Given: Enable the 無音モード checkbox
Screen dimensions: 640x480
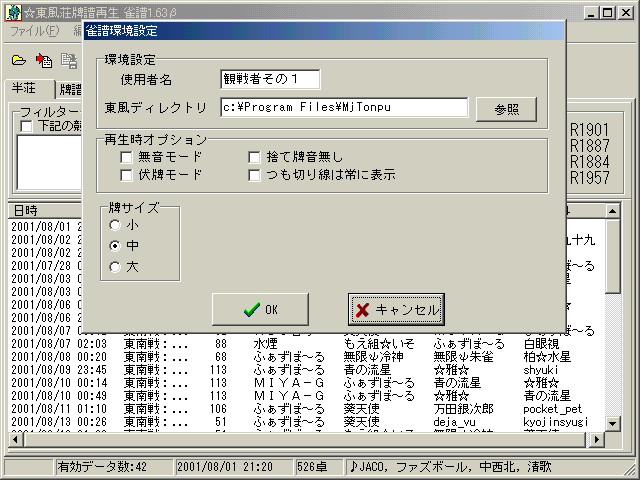Looking at the screenshot, I should point(126,157).
